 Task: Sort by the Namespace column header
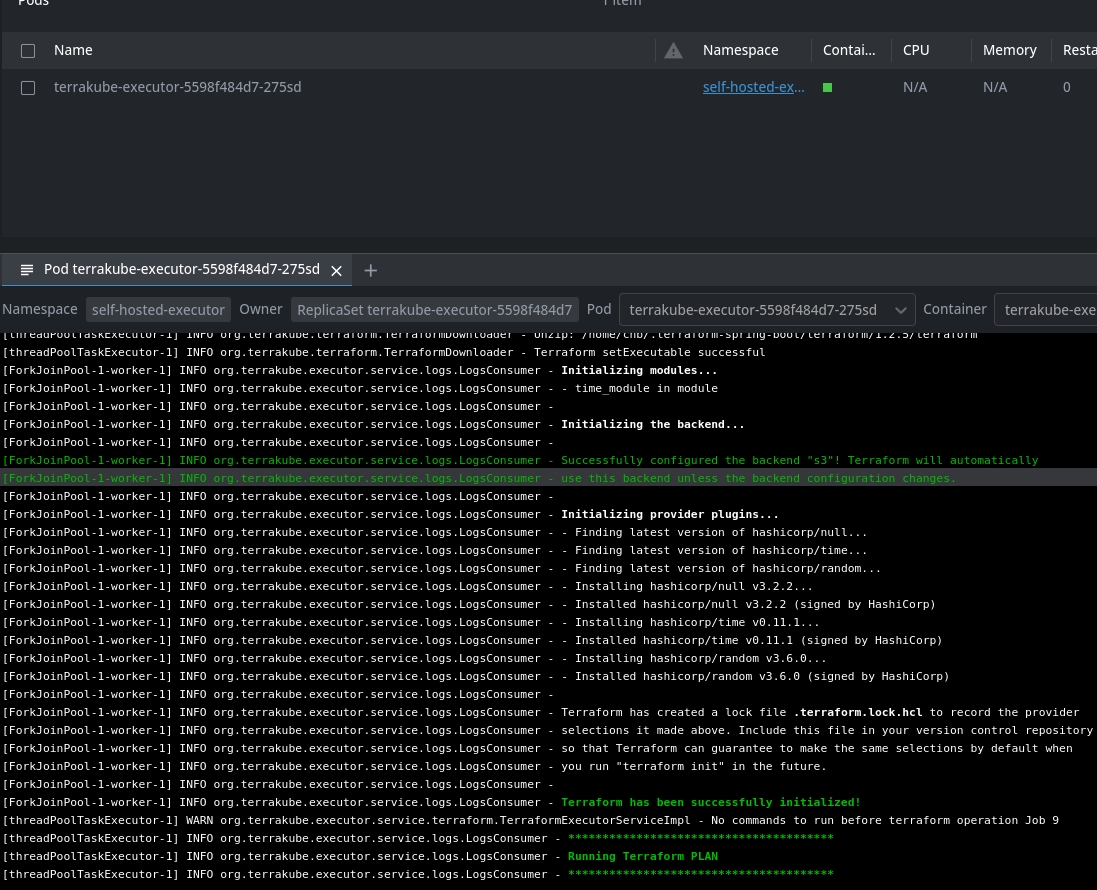[740, 50]
